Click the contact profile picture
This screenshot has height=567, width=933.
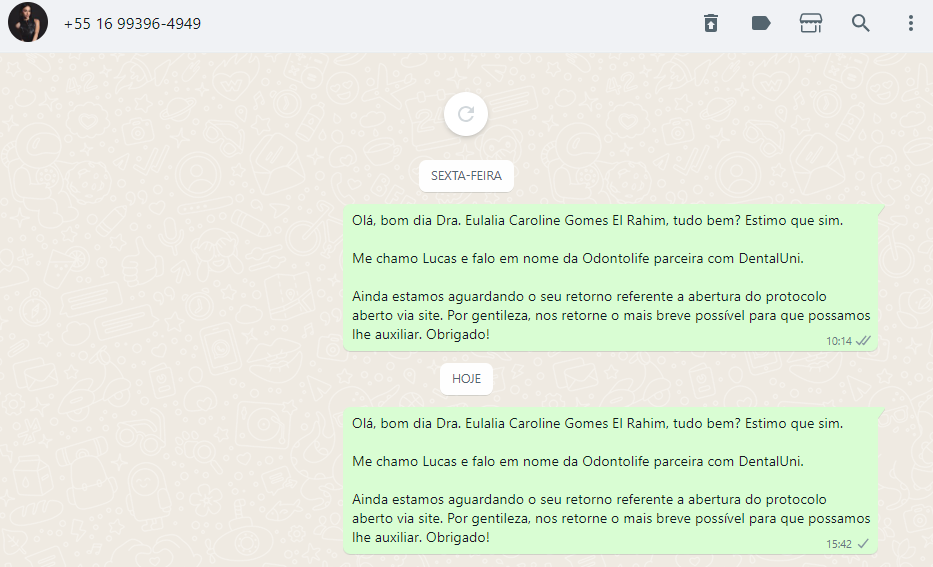point(28,23)
